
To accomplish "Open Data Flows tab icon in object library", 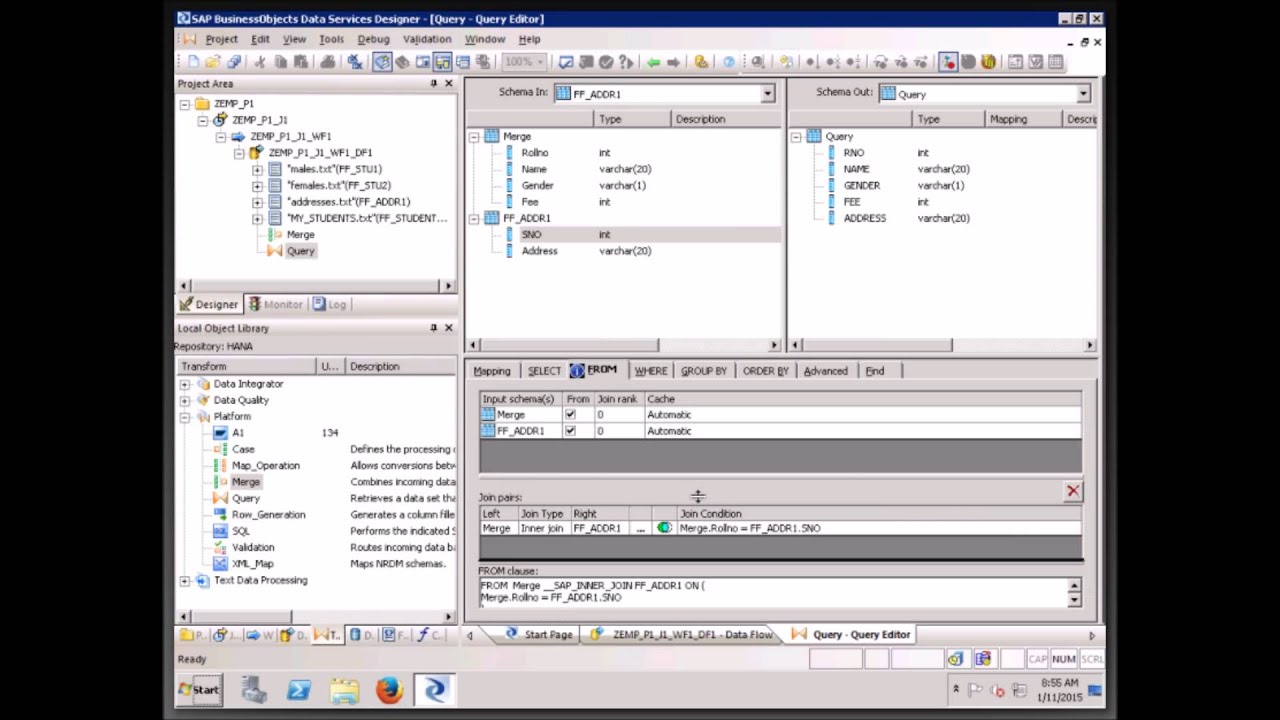I will pyautogui.click(x=287, y=635).
